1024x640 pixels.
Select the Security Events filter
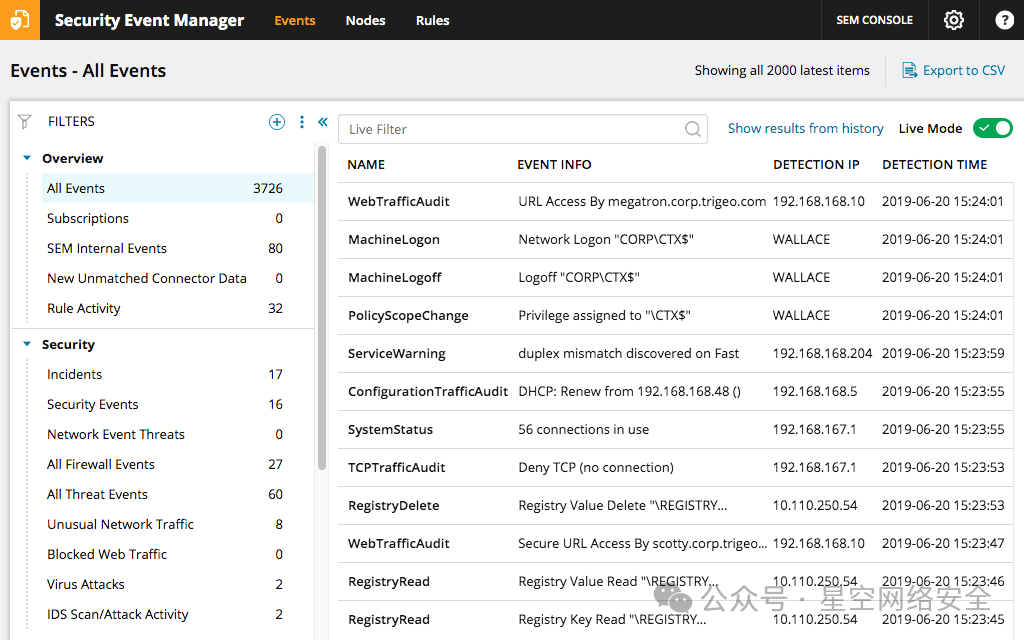coord(178,404)
